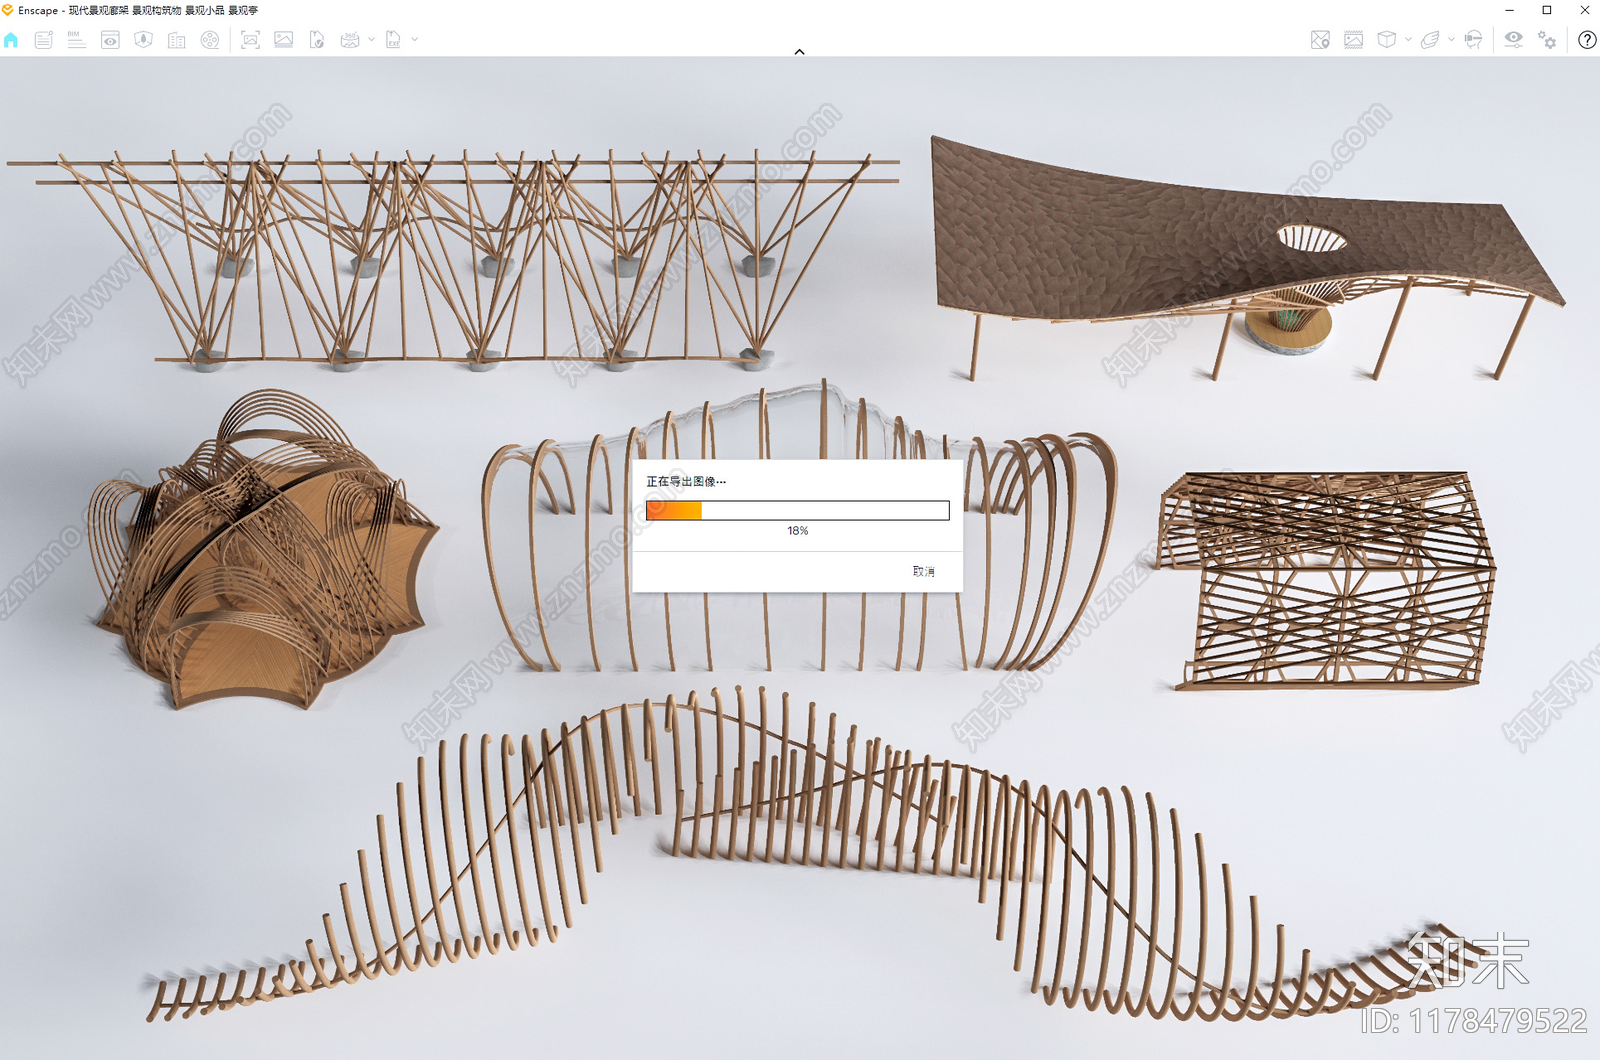Screen dimensions: 1600x1060
Task: Click the screenshot capture icon
Action: pyautogui.click(x=251, y=40)
